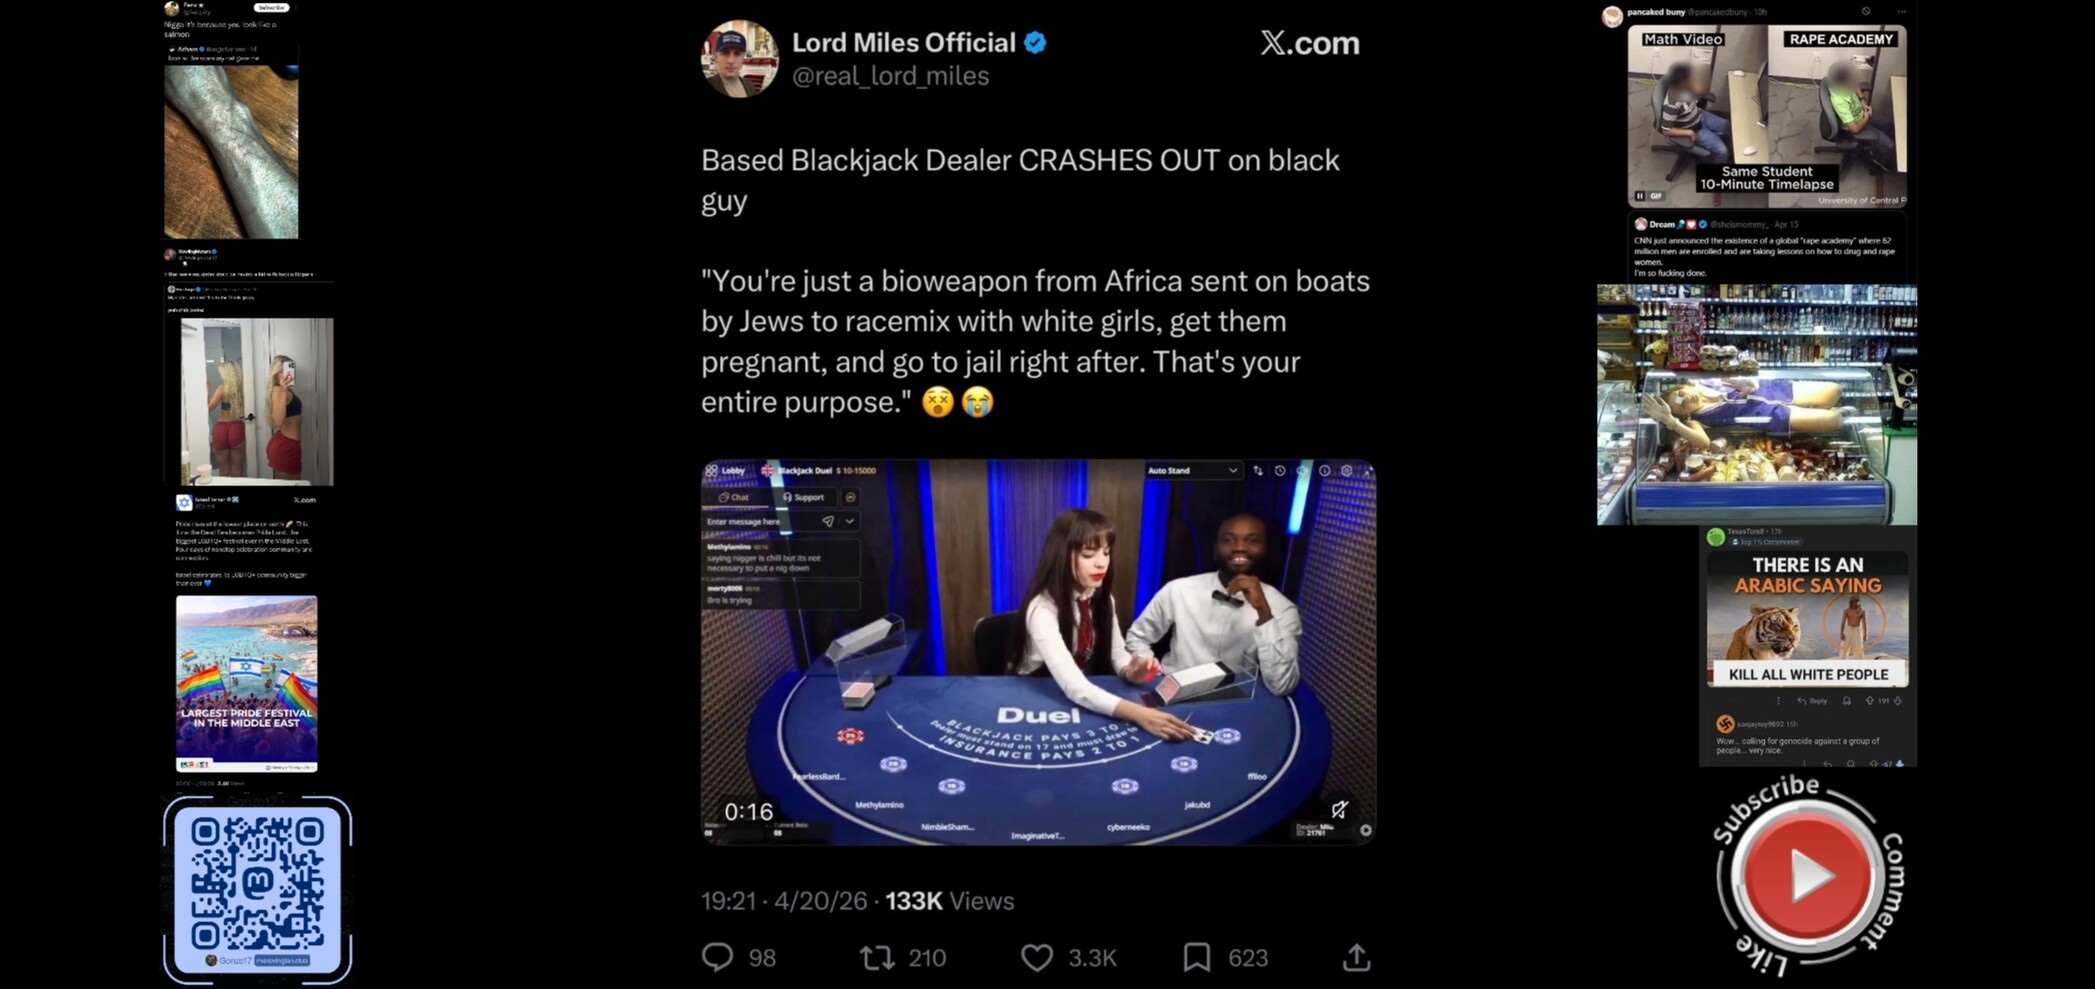Switch to the Chat tab

[733, 497]
